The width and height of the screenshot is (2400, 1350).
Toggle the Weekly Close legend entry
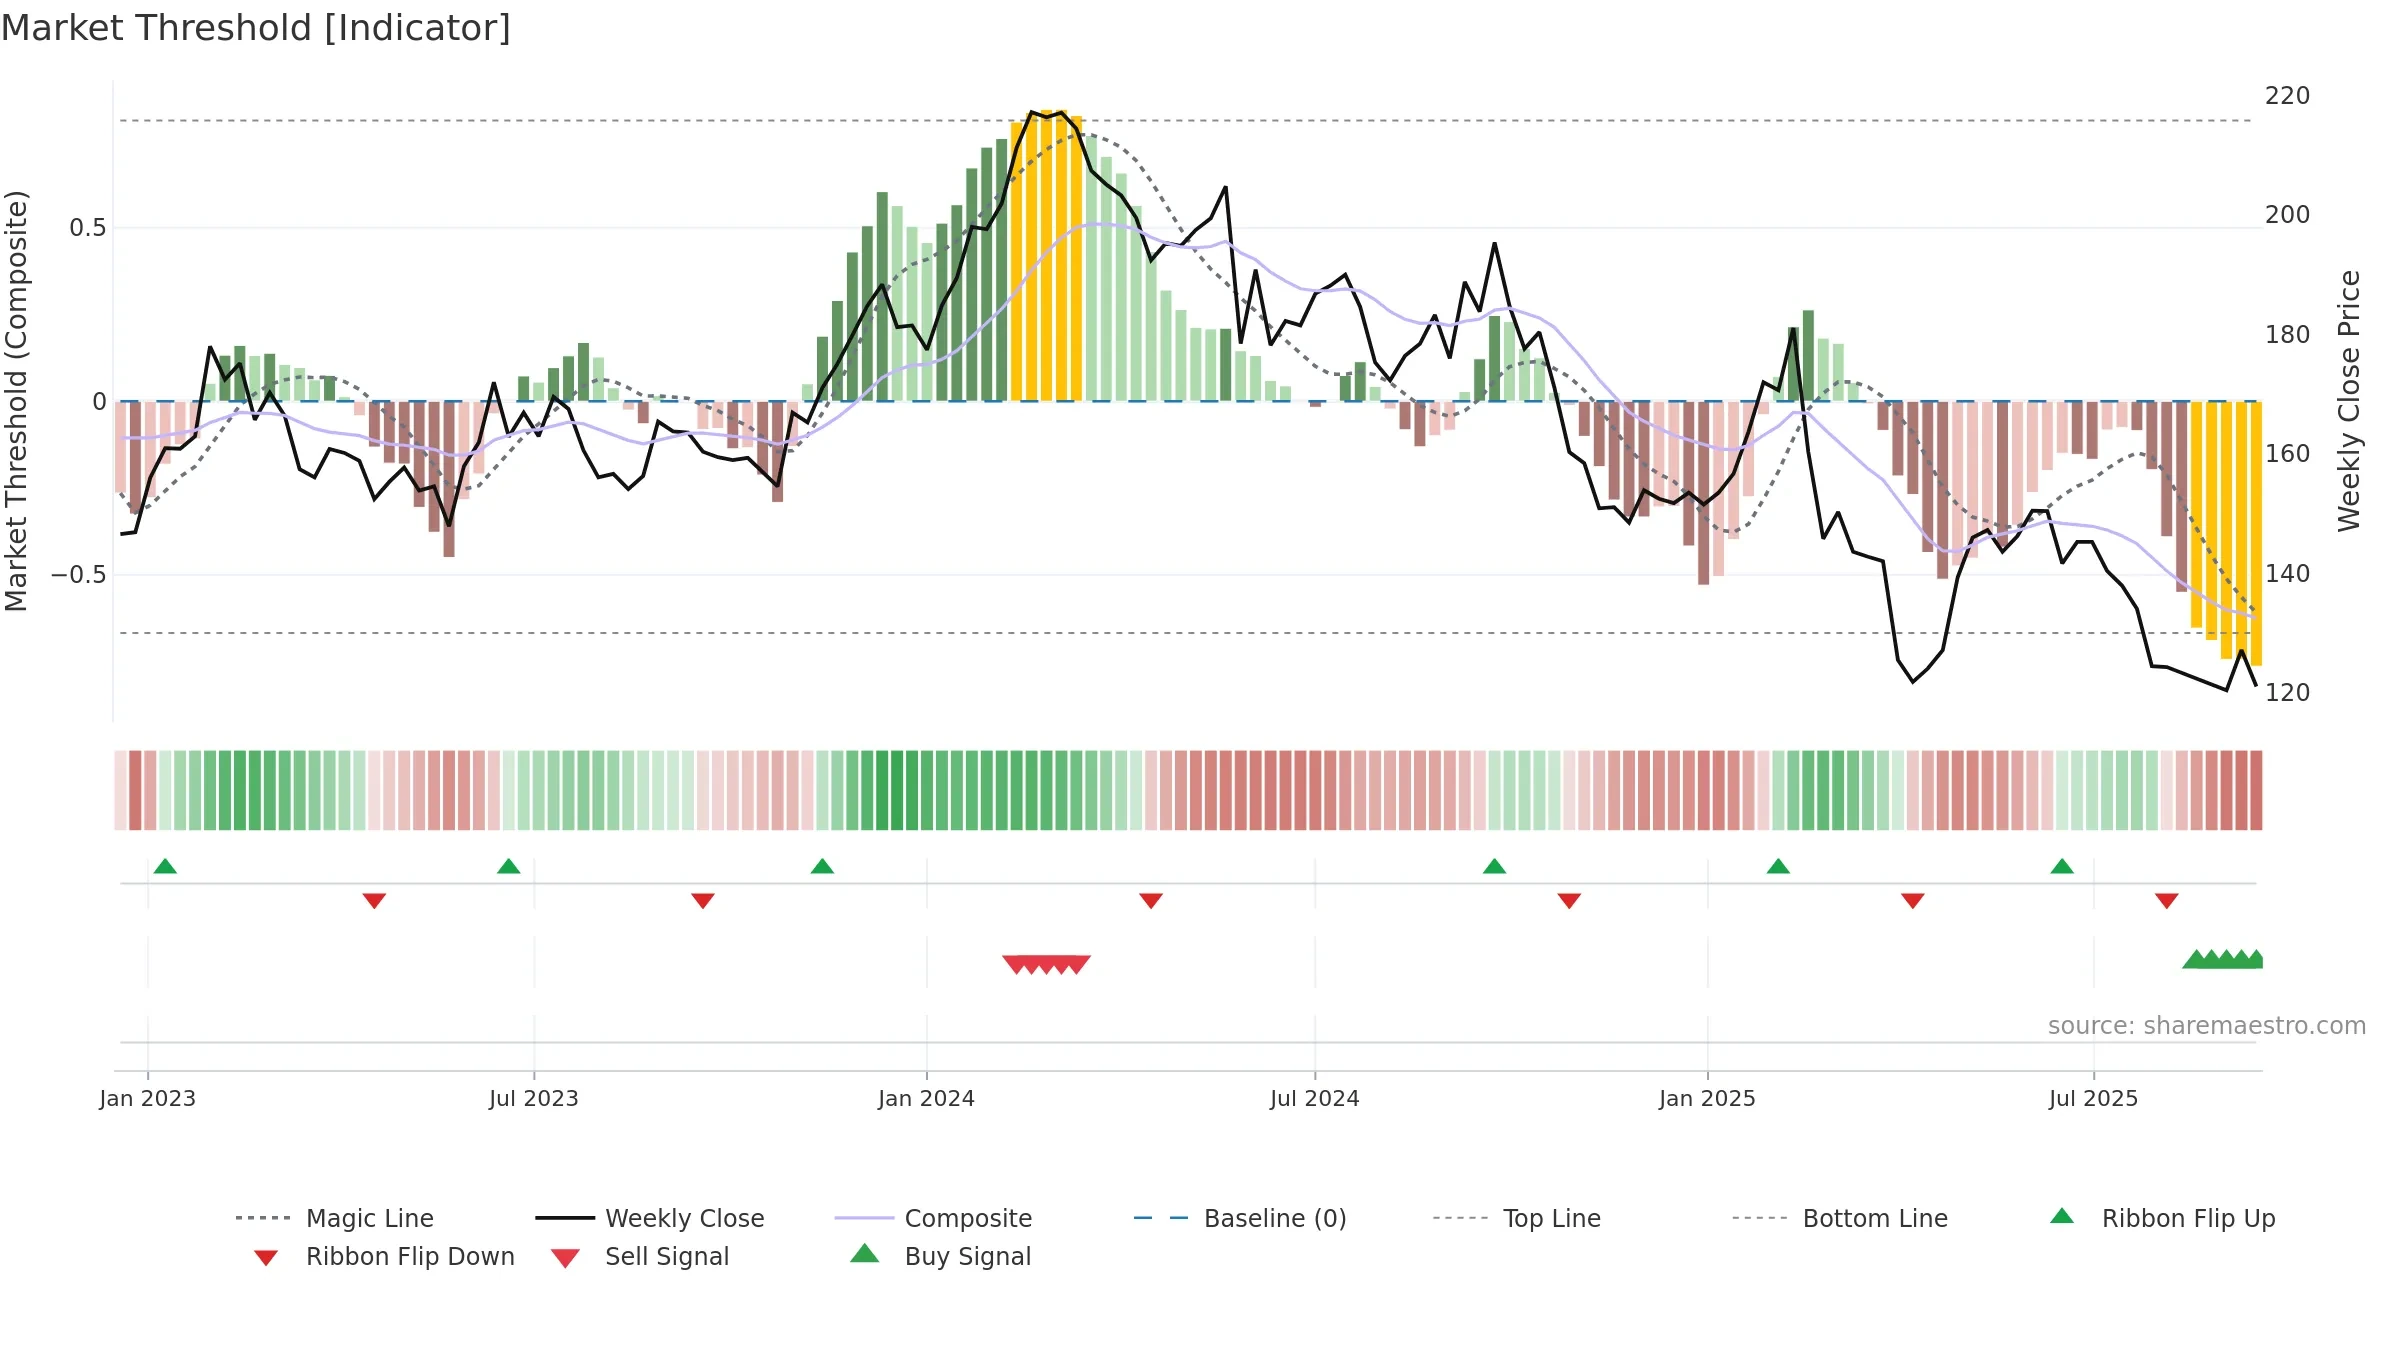[x=649, y=1218]
